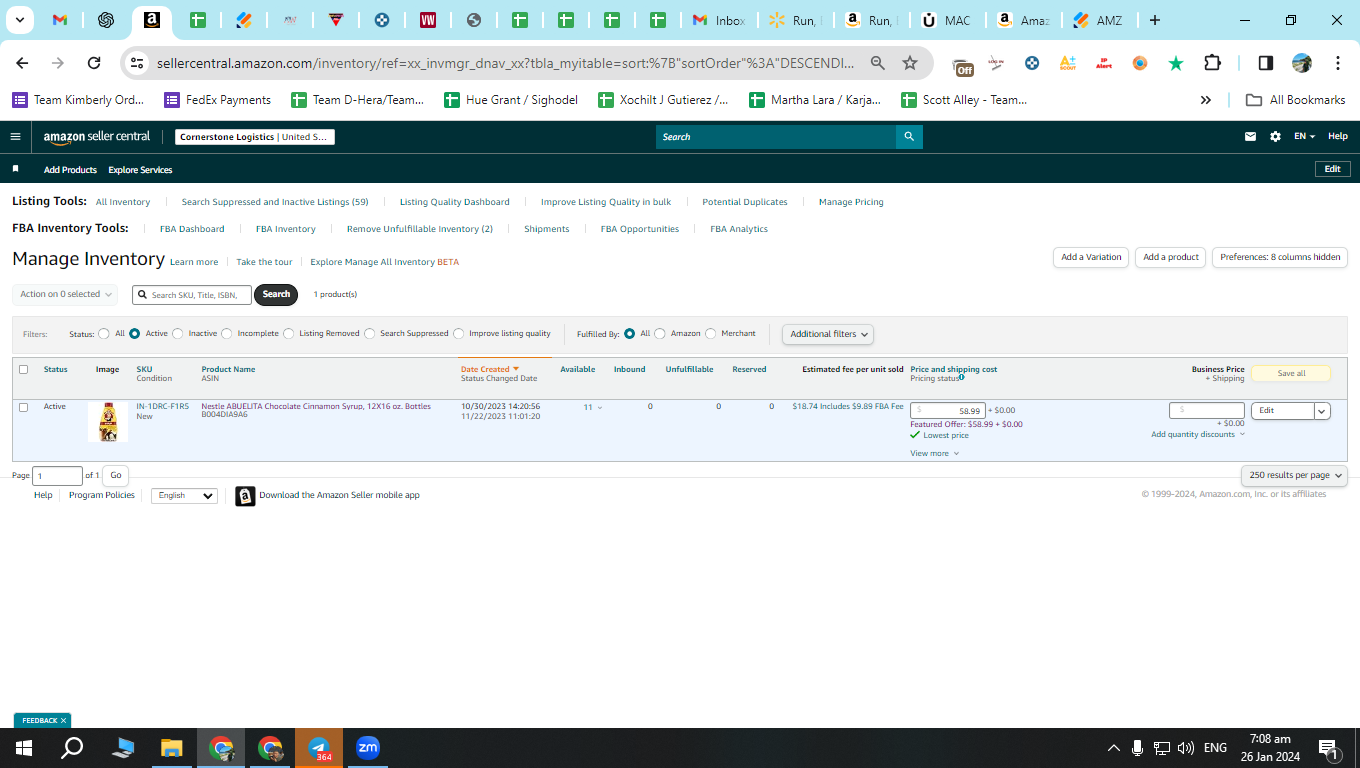Viewport: 1360px width, 768px height.
Task: Sort by the Date Created column
Action: tap(490, 370)
